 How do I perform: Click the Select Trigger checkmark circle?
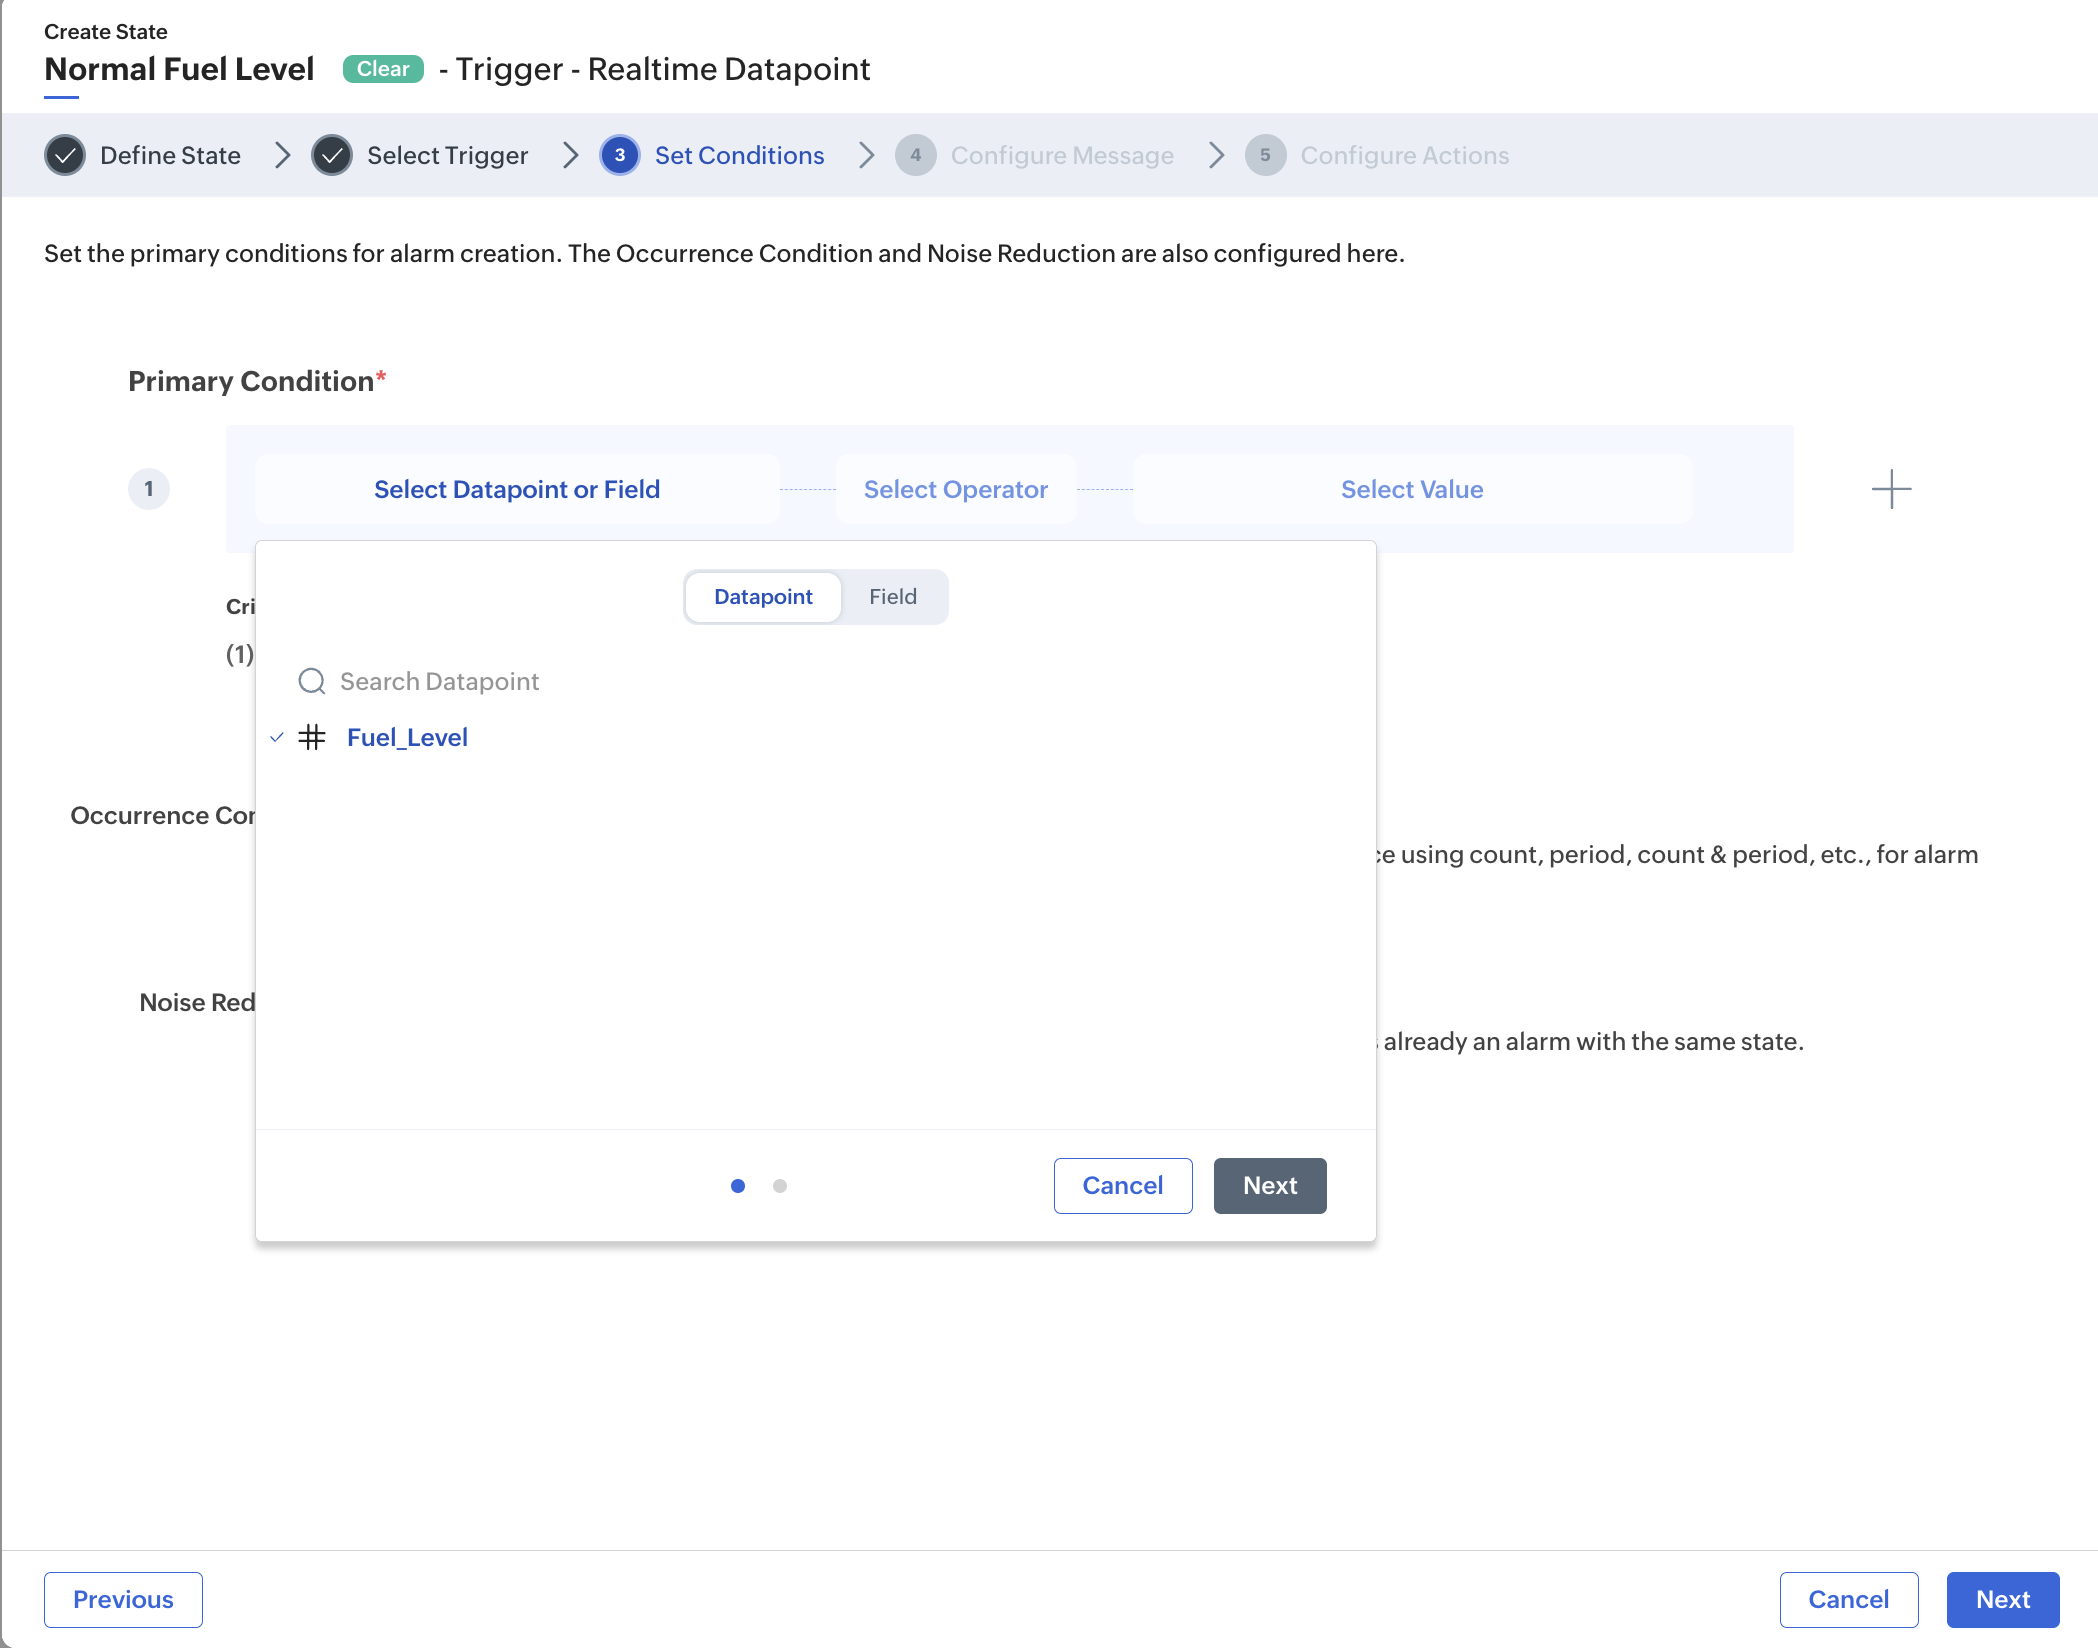coord(332,155)
